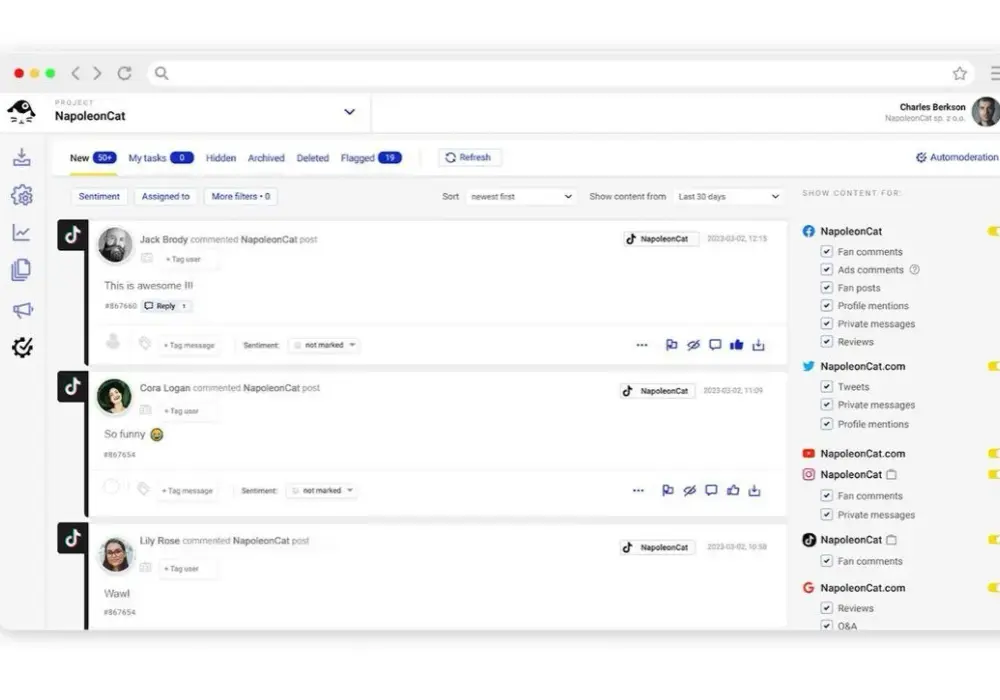Click Jack Brody's avatar photo
The image size is (1000, 700).
click(x=115, y=245)
